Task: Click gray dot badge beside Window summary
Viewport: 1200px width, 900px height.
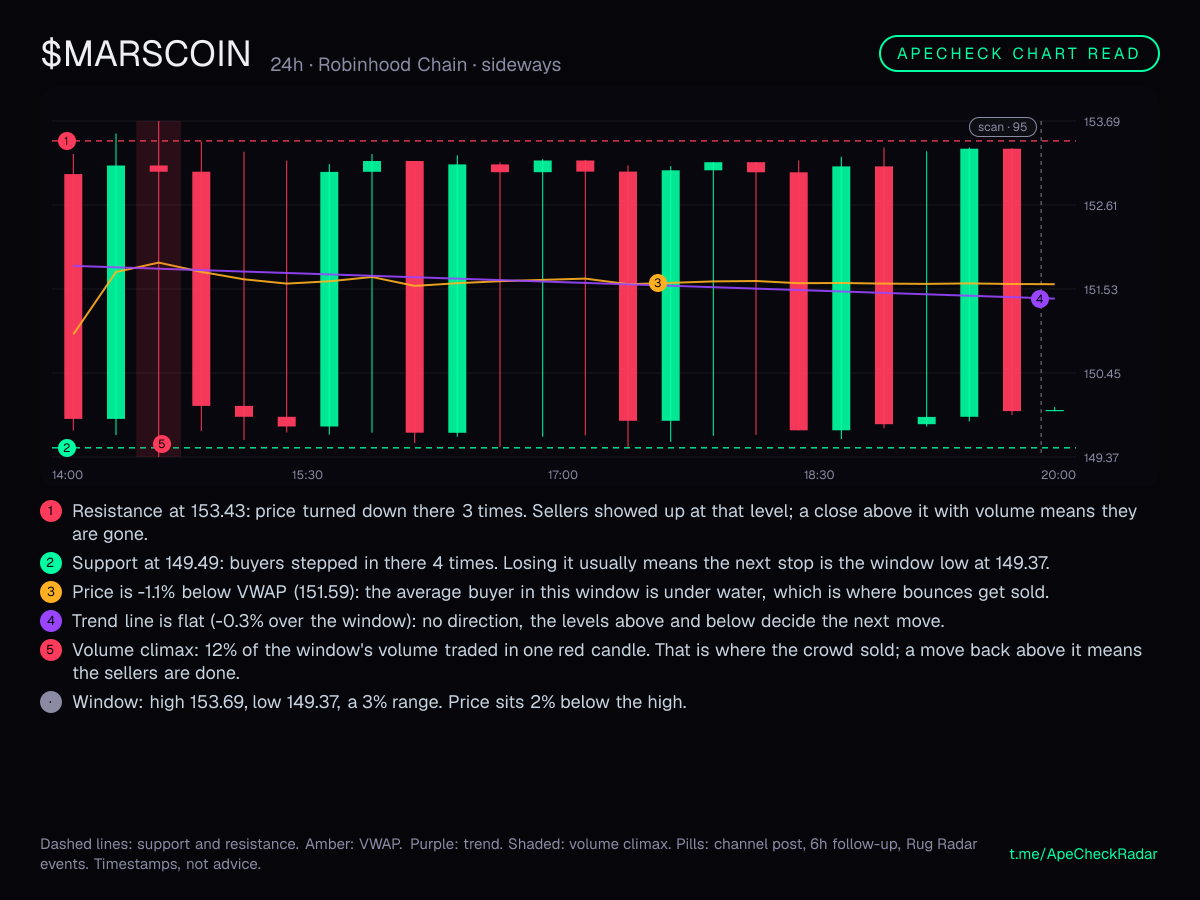Action: (51, 702)
